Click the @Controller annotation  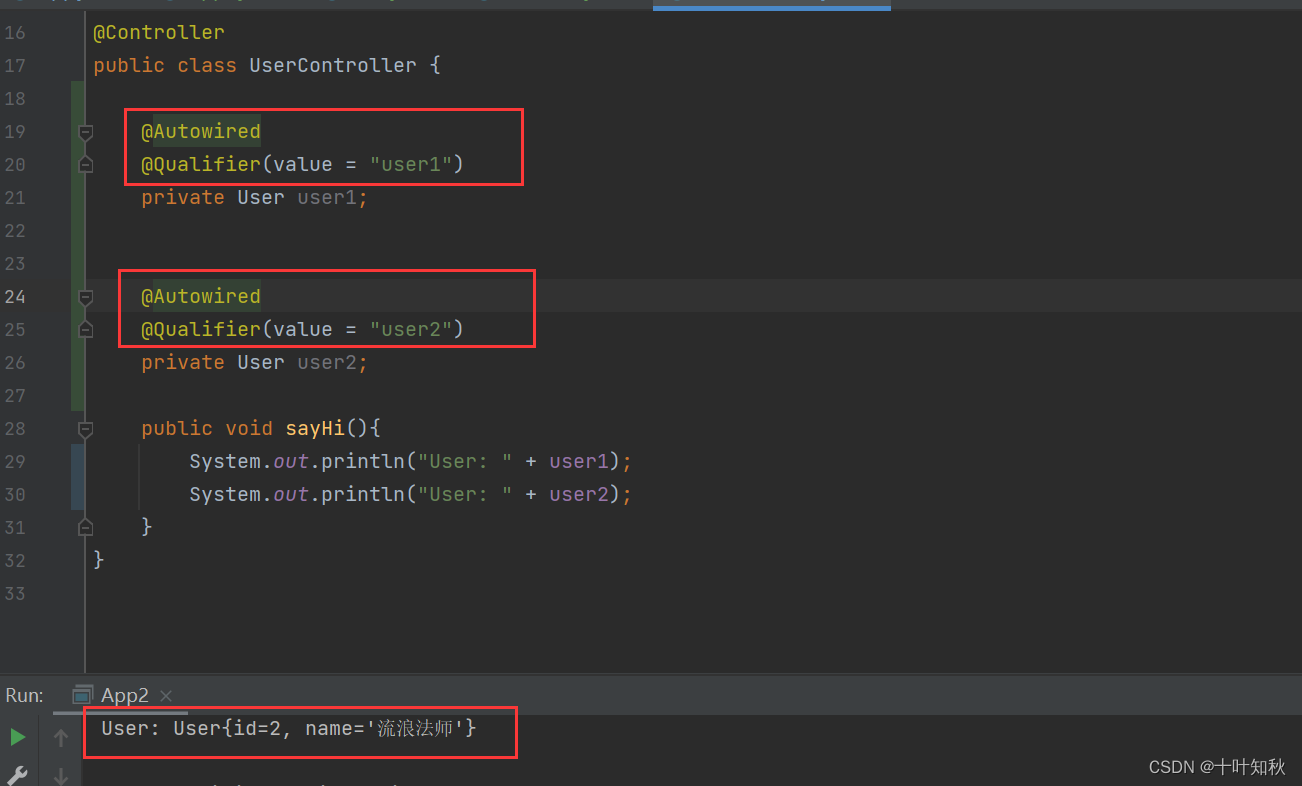(x=159, y=33)
